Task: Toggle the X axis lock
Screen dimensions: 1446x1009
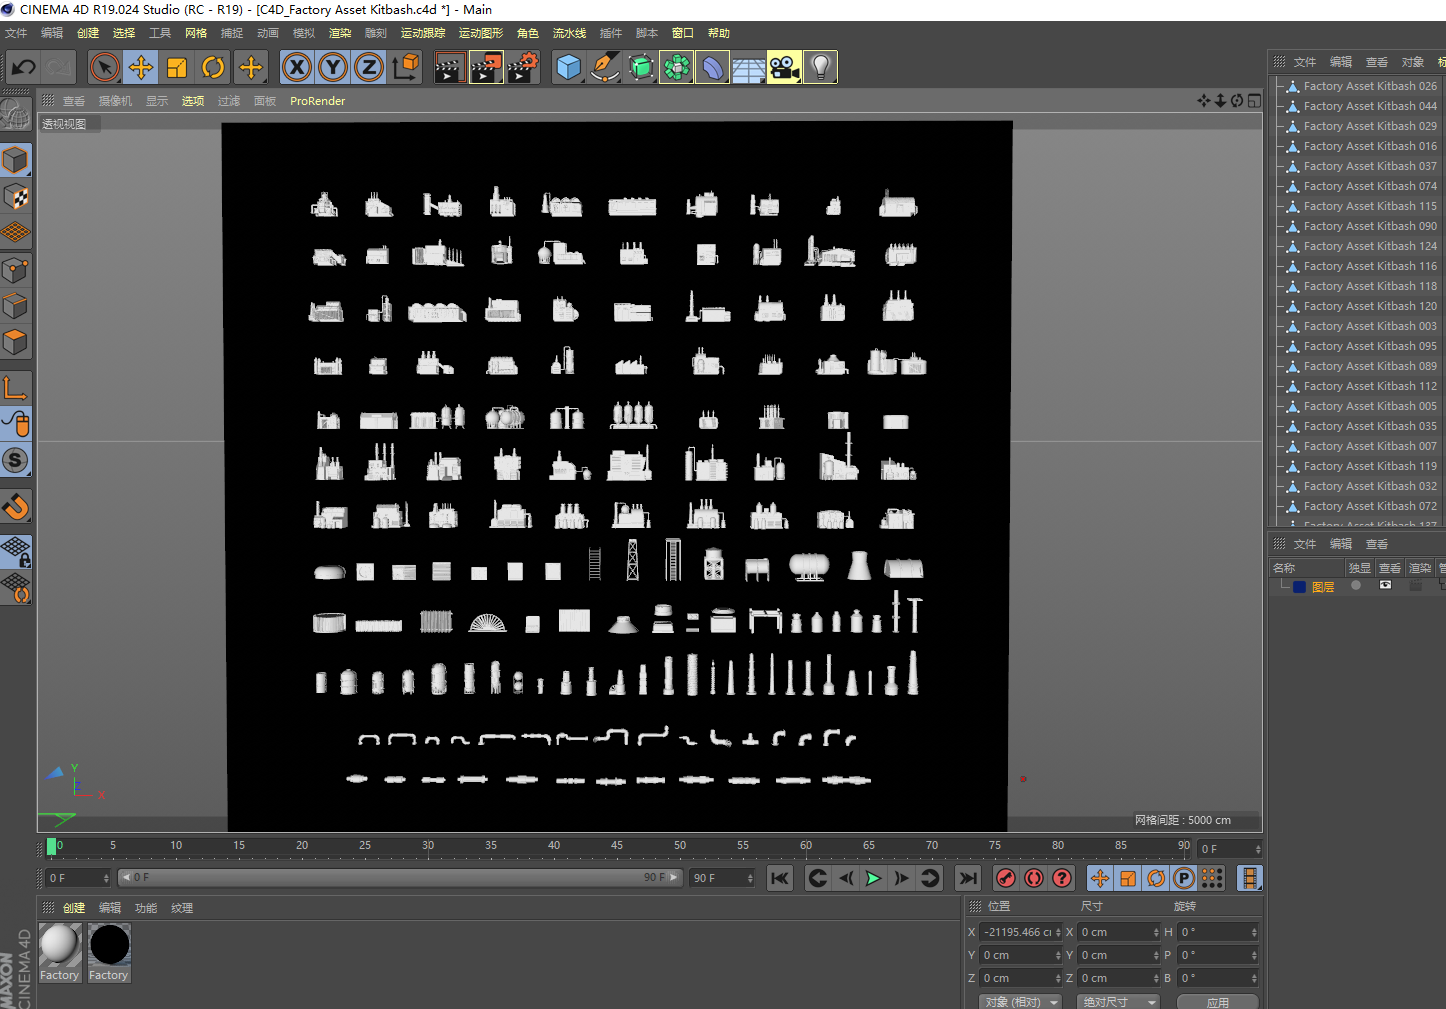Action: click(297, 68)
